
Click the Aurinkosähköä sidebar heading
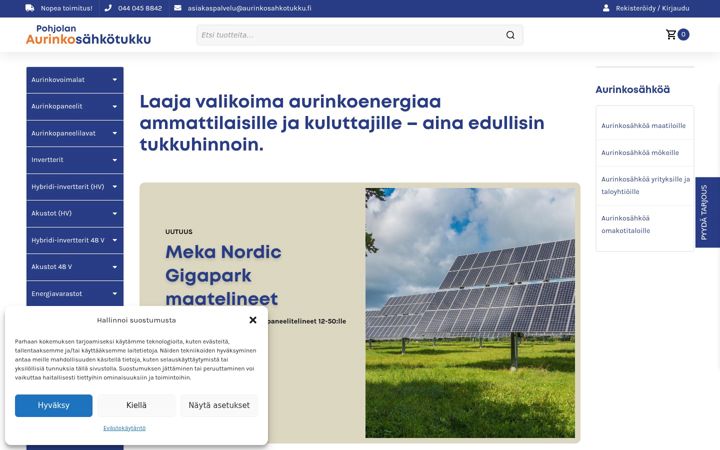point(632,90)
